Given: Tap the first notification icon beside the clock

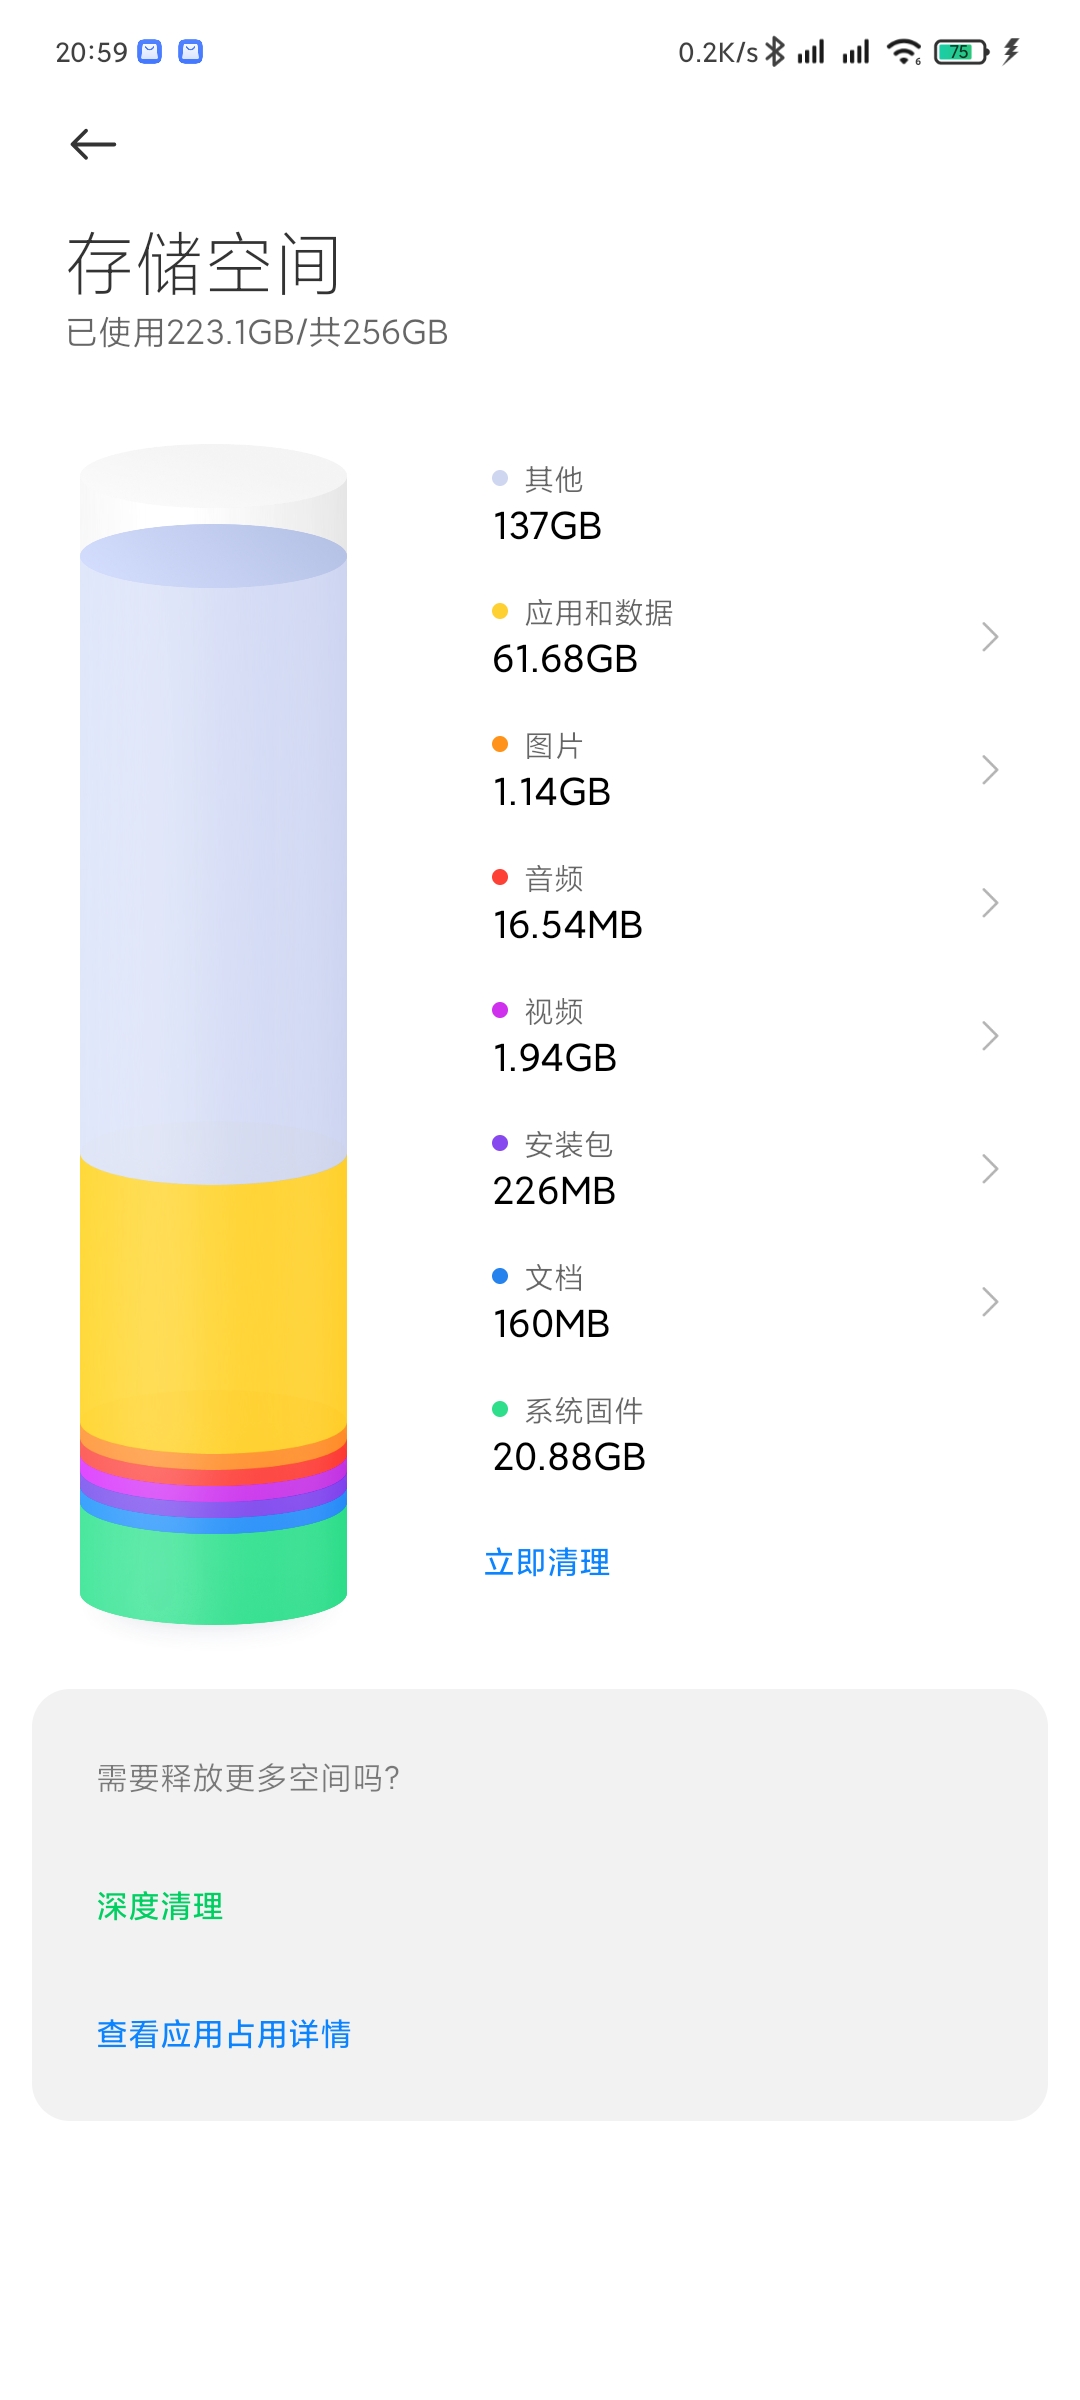Looking at the screenshot, I should coord(149,52).
